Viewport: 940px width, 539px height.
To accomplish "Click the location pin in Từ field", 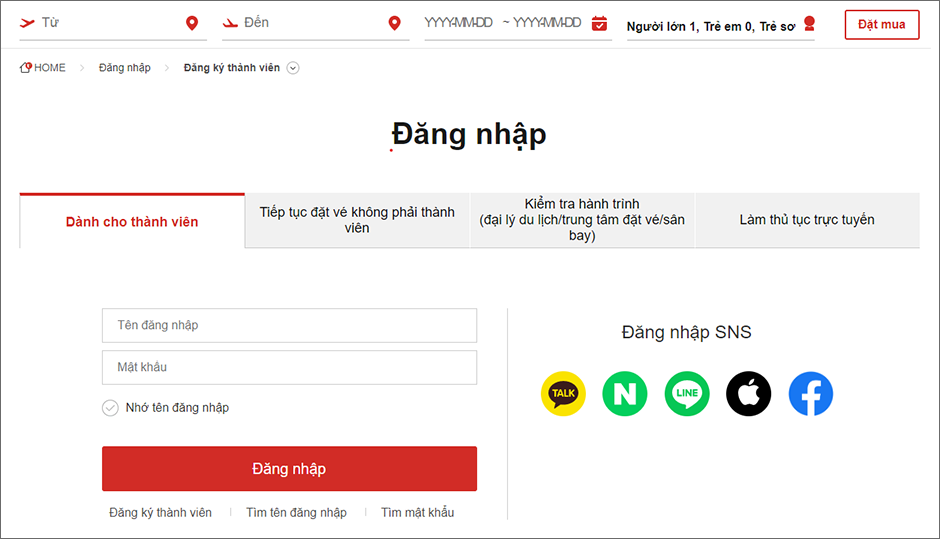I will point(192,23).
